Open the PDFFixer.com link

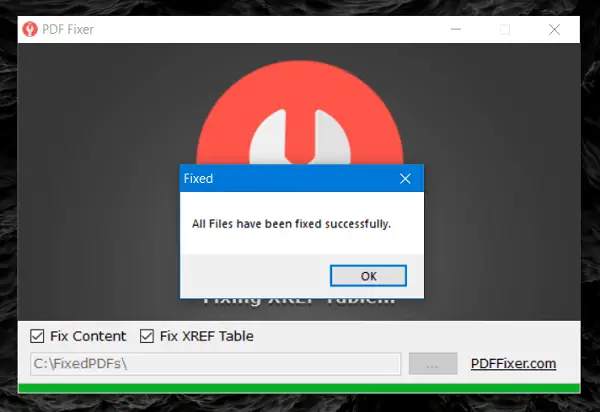pyautogui.click(x=513, y=363)
